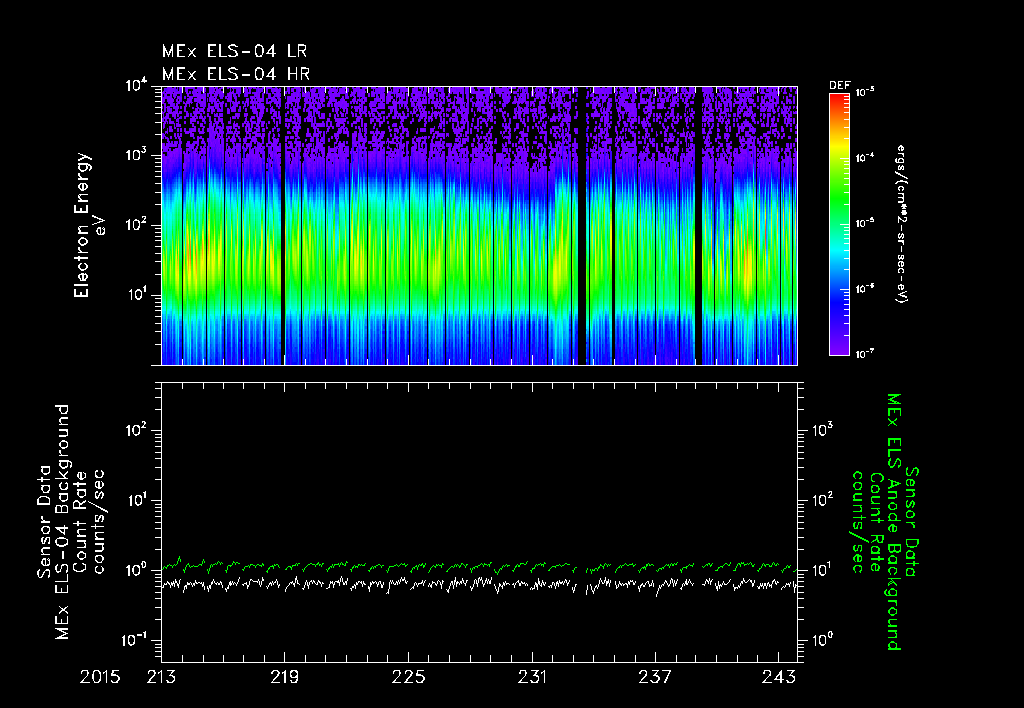Click the red top end of color bar
This screenshot has width=1024, height=708.
tap(839, 98)
